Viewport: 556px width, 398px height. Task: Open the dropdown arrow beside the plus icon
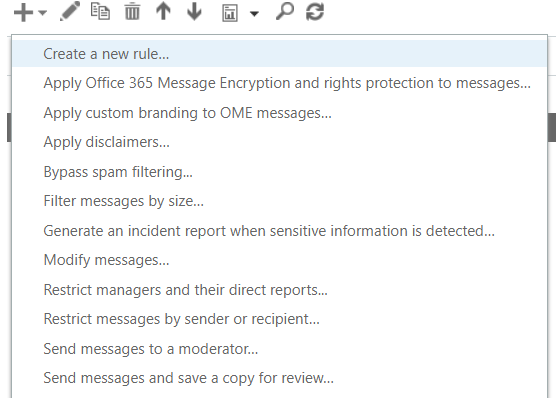pos(43,13)
